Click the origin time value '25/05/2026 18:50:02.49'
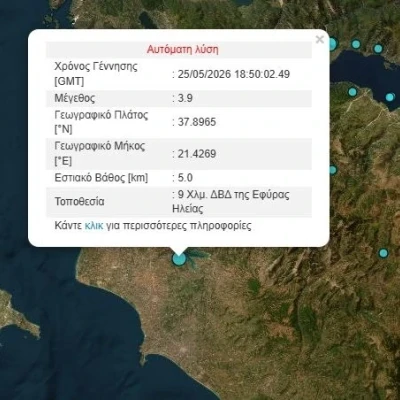 [x=234, y=74]
